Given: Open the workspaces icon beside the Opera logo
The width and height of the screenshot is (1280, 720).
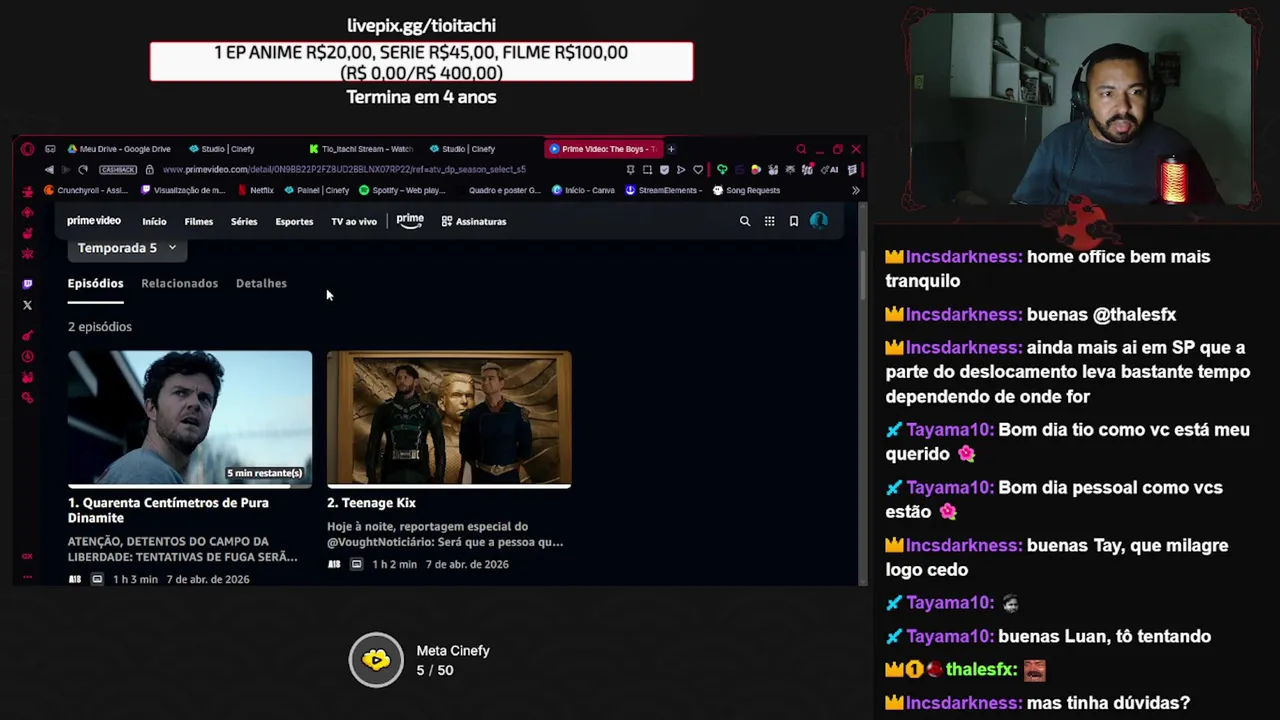Looking at the screenshot, I should point(50,149).
